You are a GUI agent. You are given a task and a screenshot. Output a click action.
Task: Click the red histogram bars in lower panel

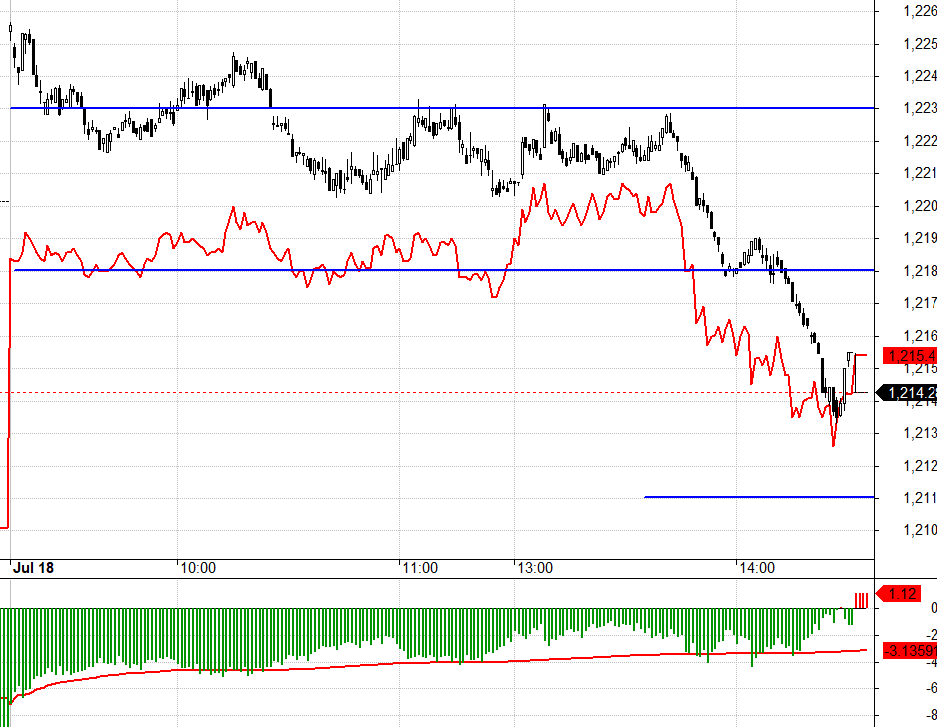pos(861,600)
